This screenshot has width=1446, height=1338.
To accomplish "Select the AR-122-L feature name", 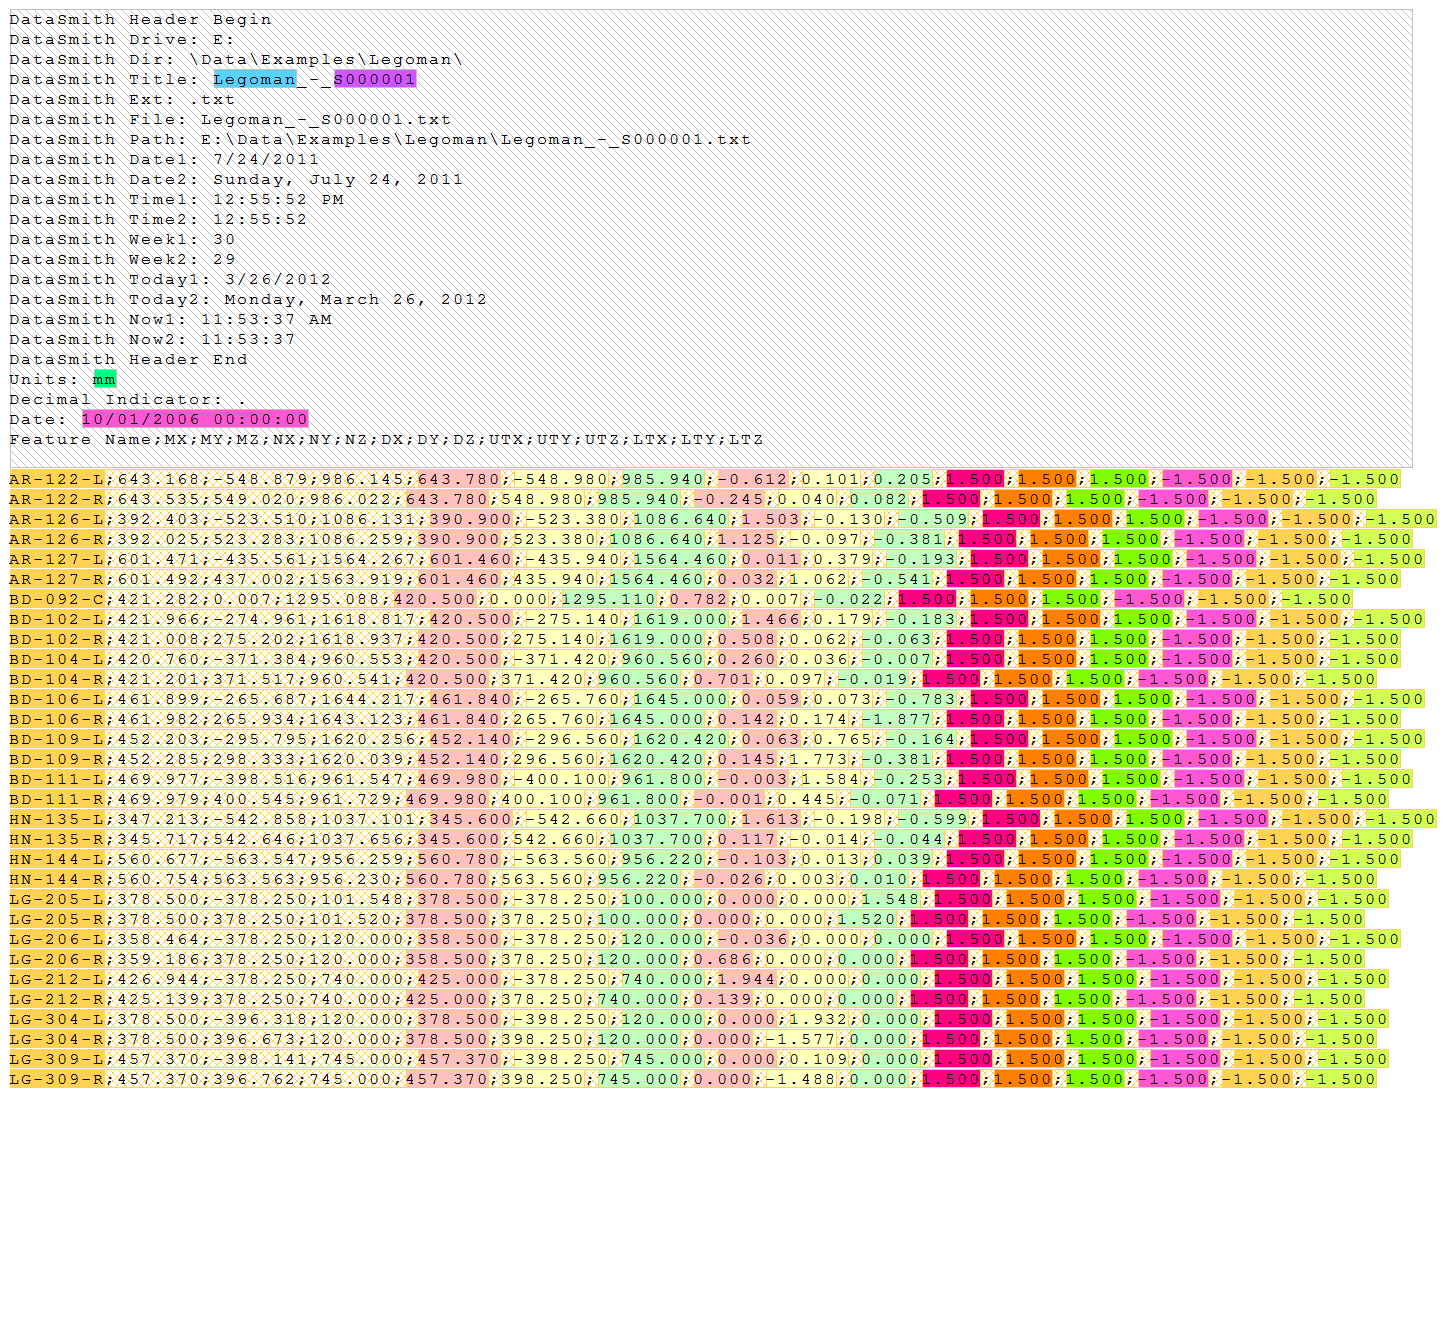I will (x=57, y=479).
